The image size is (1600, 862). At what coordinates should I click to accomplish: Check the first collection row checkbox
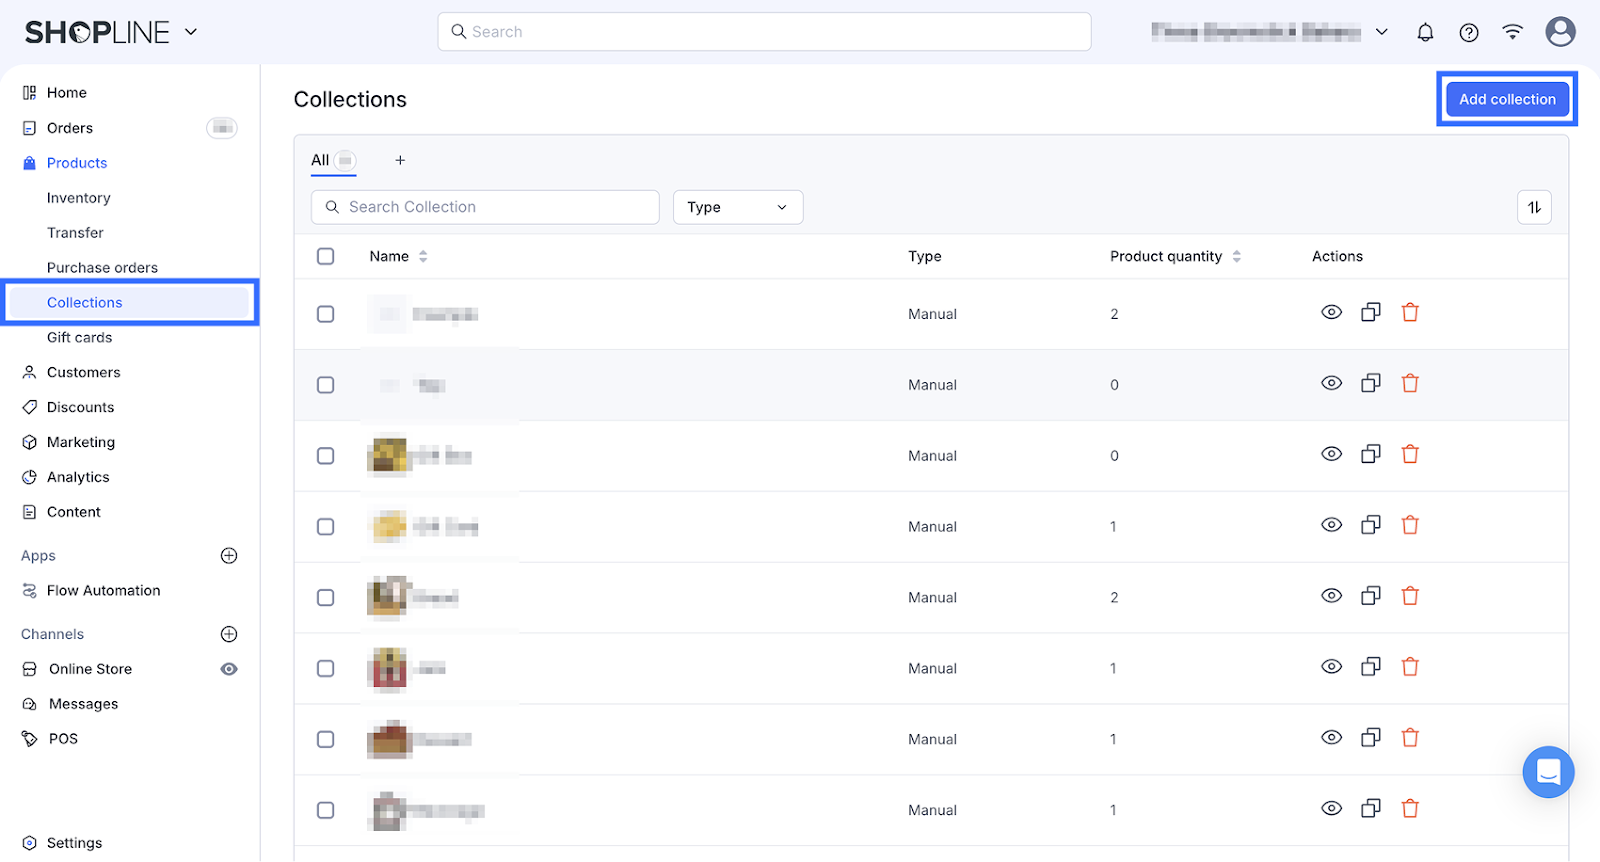[x=326, y=314]
